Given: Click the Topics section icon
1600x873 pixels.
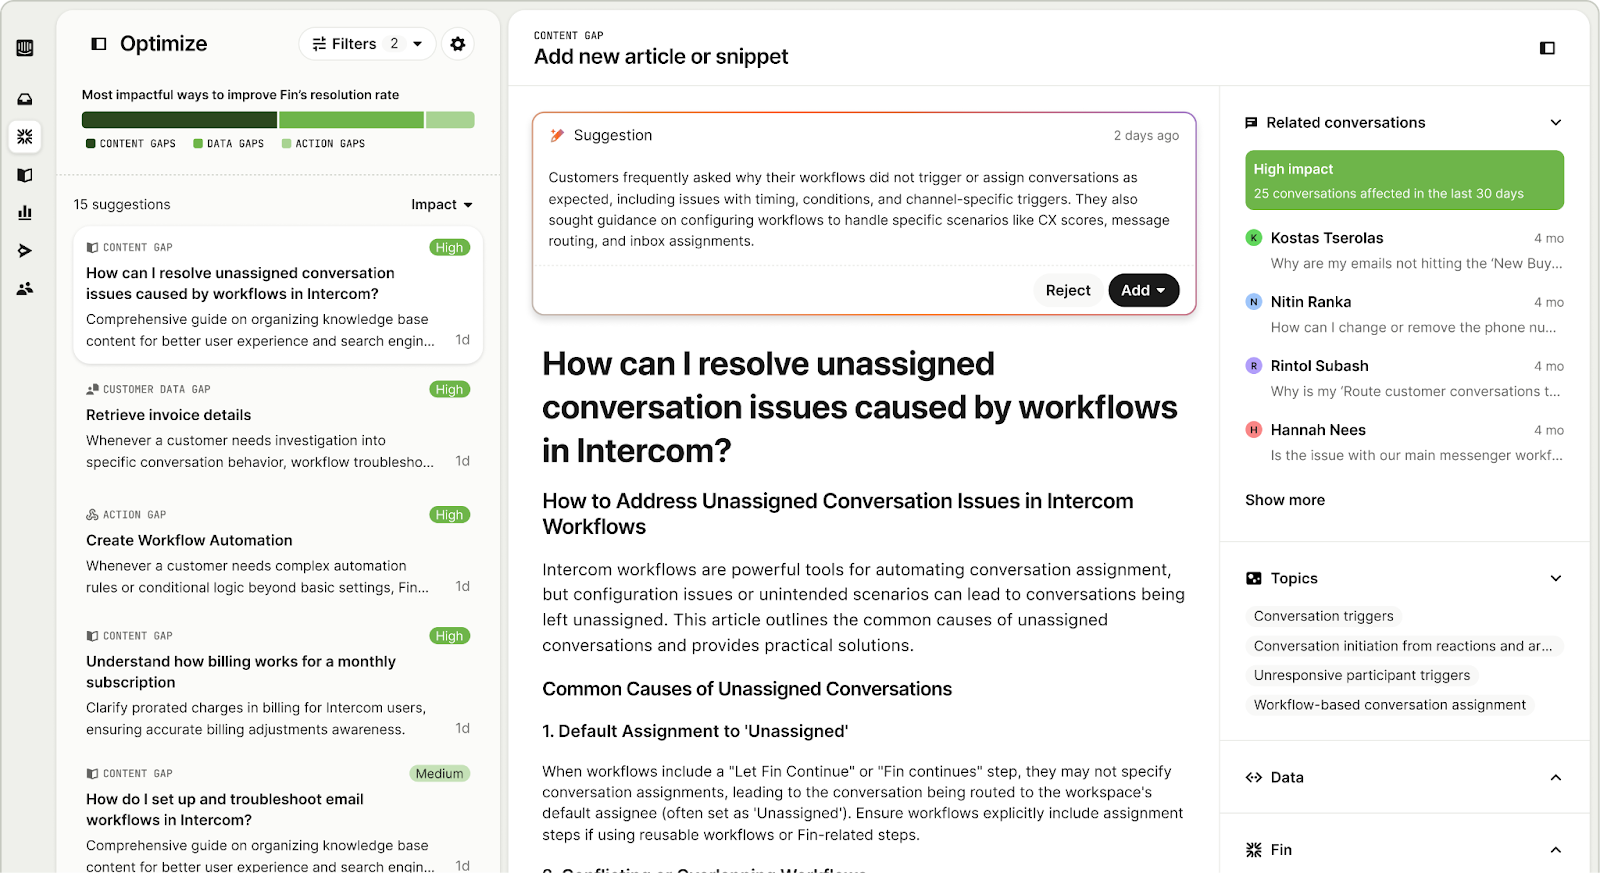Looking at the screenshot, I should click(1254, 579).
